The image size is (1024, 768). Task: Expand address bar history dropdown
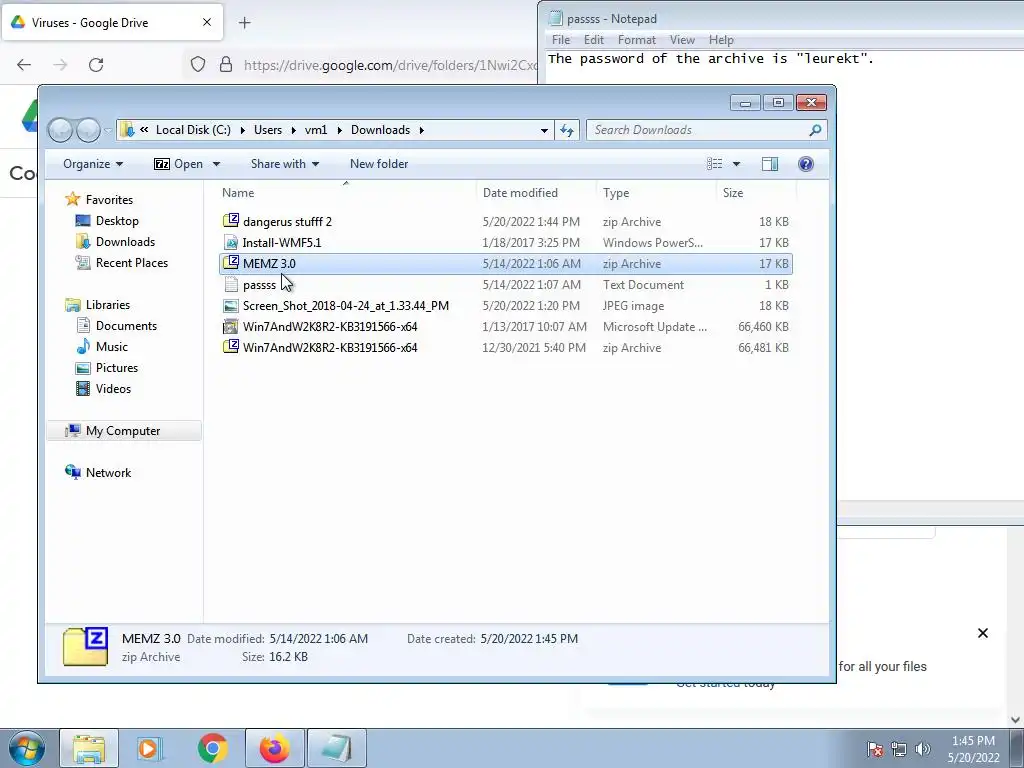pos(544,130)
